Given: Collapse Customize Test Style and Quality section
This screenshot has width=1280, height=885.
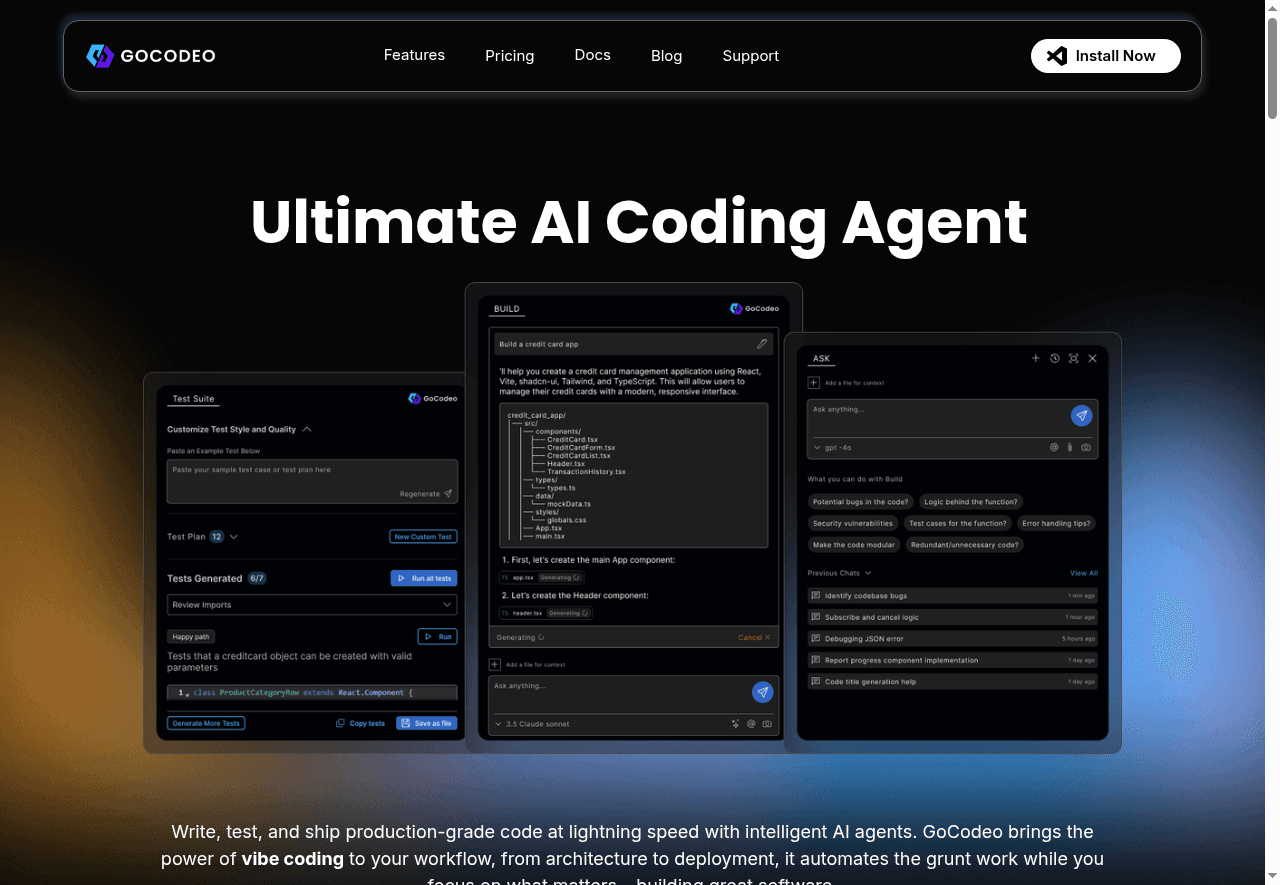Looking at the screenshot, I should click(307, 430).
